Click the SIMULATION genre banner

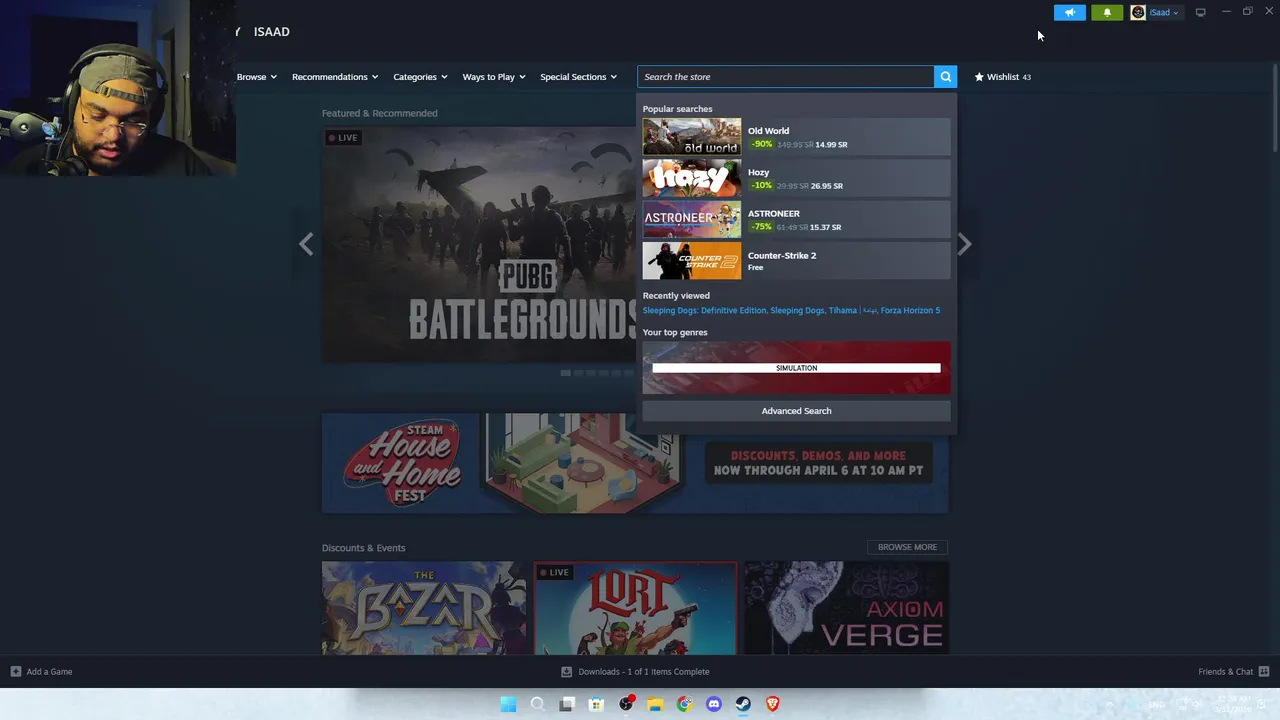796,368
